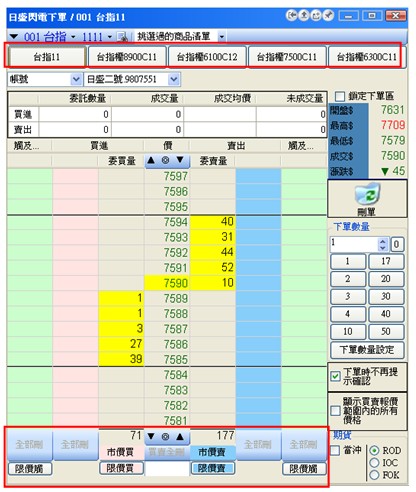This screenshot has width=416, height=492.
Task: Check 顯示買賣報價範圍內的所有價格
Action: [x=335, y=410]
